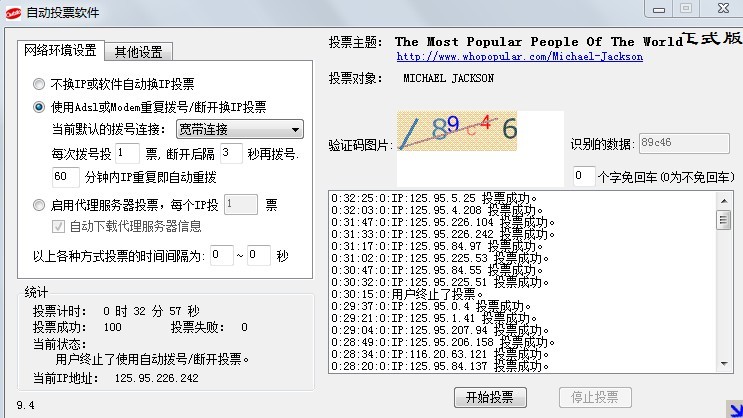This screenshot has height=418, width=743.
Task: Select 使用Adsl或Modem重复拨号 radio option
Action: (x=40, y=107)
